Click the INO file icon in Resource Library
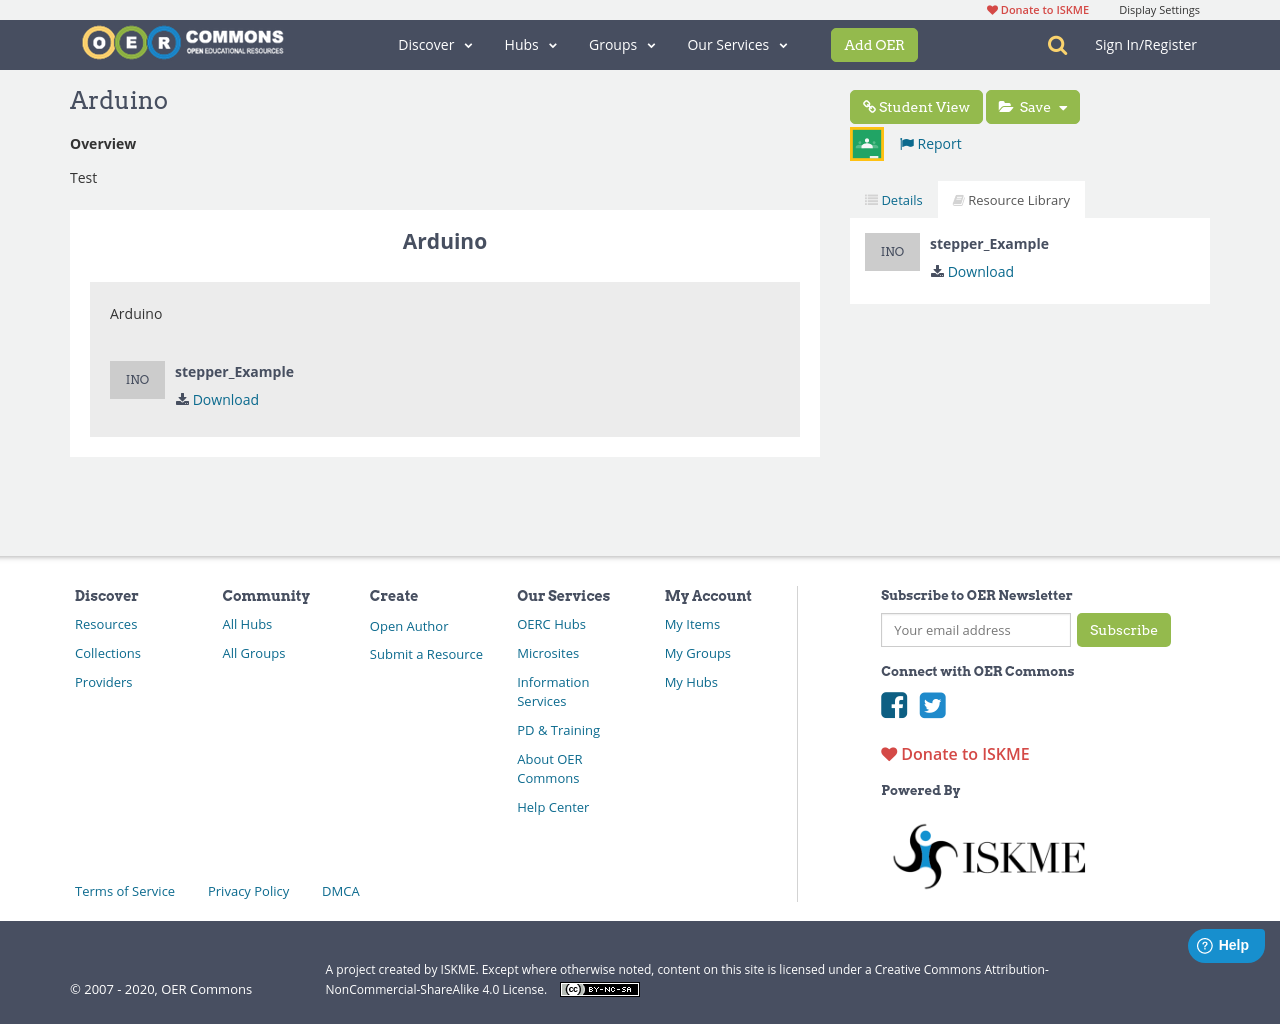 [x=892, y=252]
